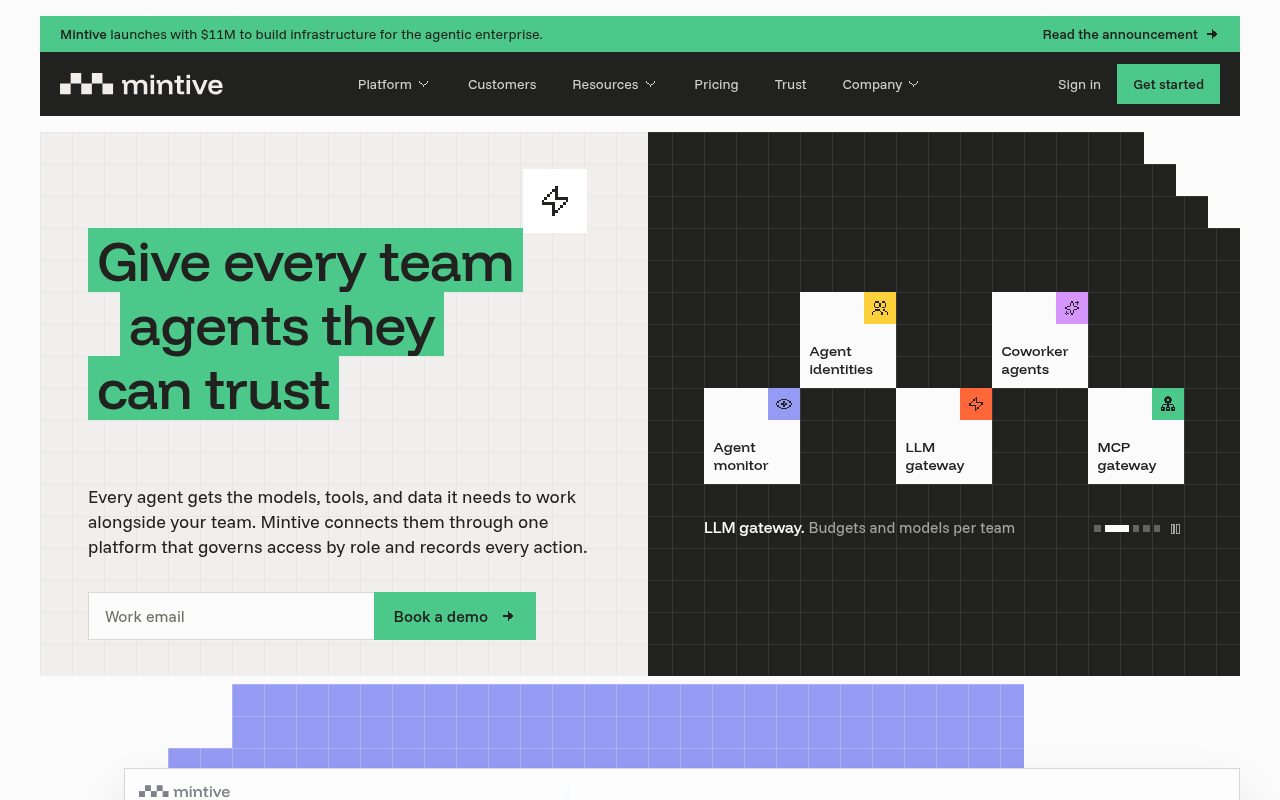
Task: Click the Get started button
Action: pos(1168,84)
